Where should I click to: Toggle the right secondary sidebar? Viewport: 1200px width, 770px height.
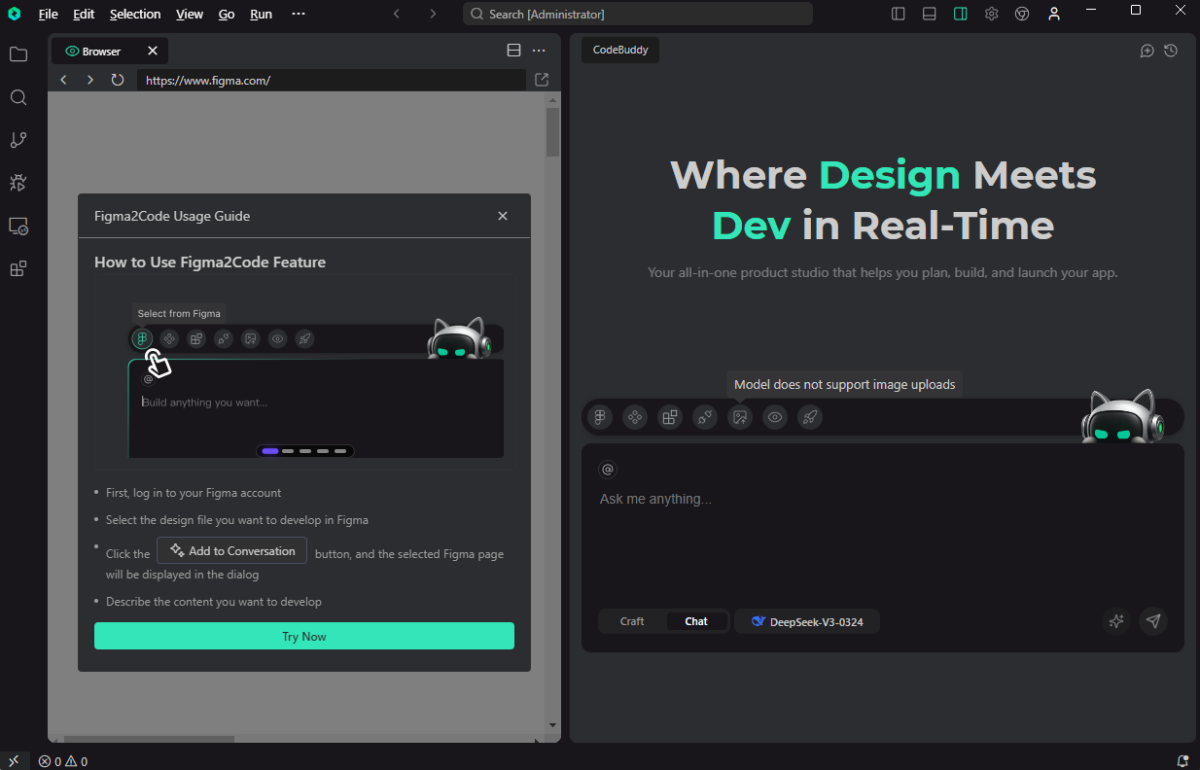(x=960, y=14)
